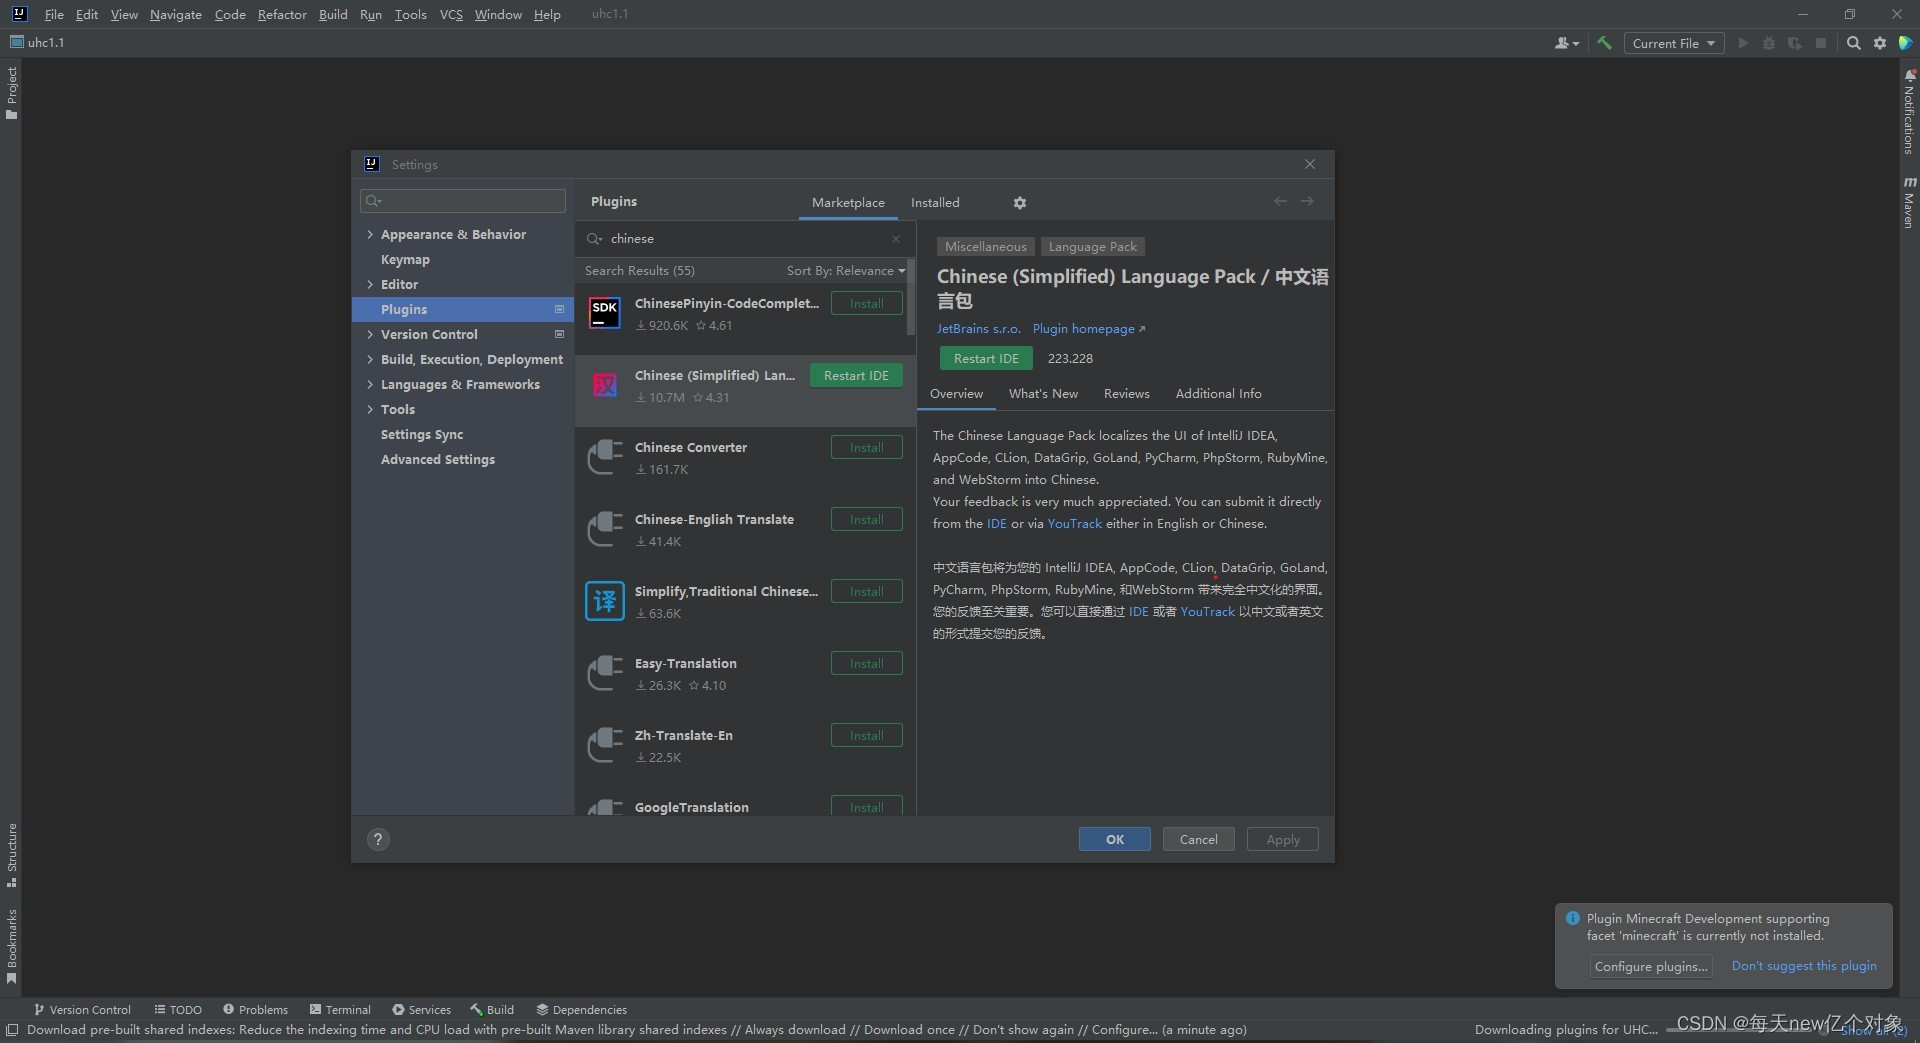
Task: Open the Project tool window
Action: coord(12,92)
